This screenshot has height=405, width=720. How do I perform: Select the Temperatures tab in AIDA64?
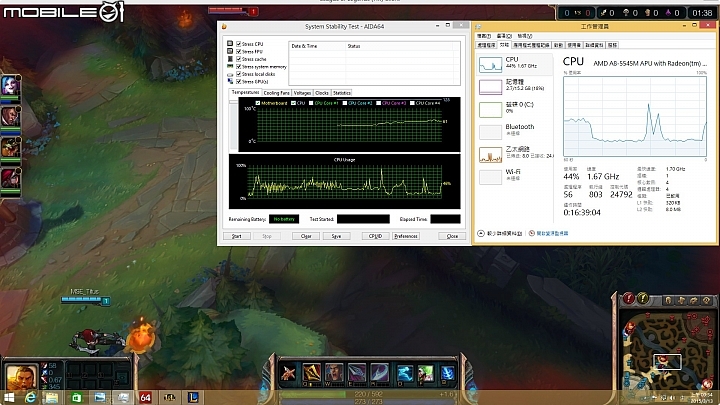pos(245,92)
